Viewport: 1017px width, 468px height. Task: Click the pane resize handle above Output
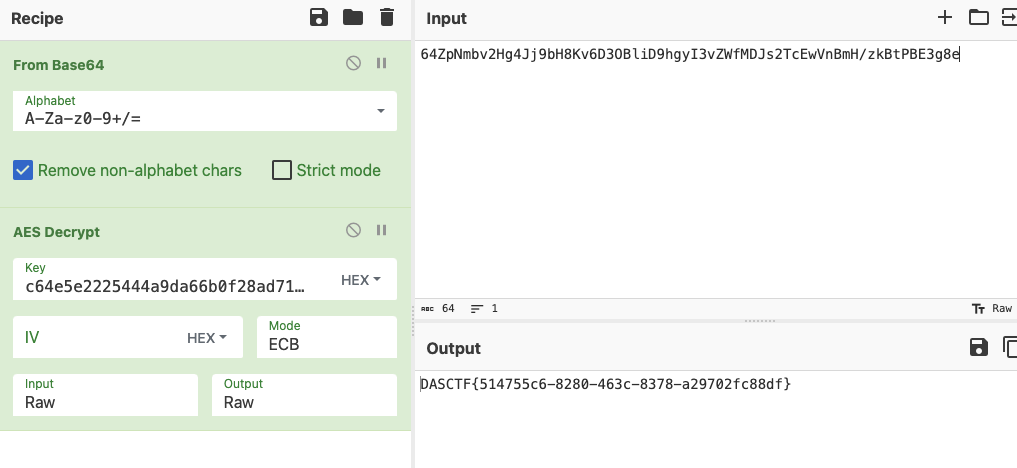(x=760, y=321)
